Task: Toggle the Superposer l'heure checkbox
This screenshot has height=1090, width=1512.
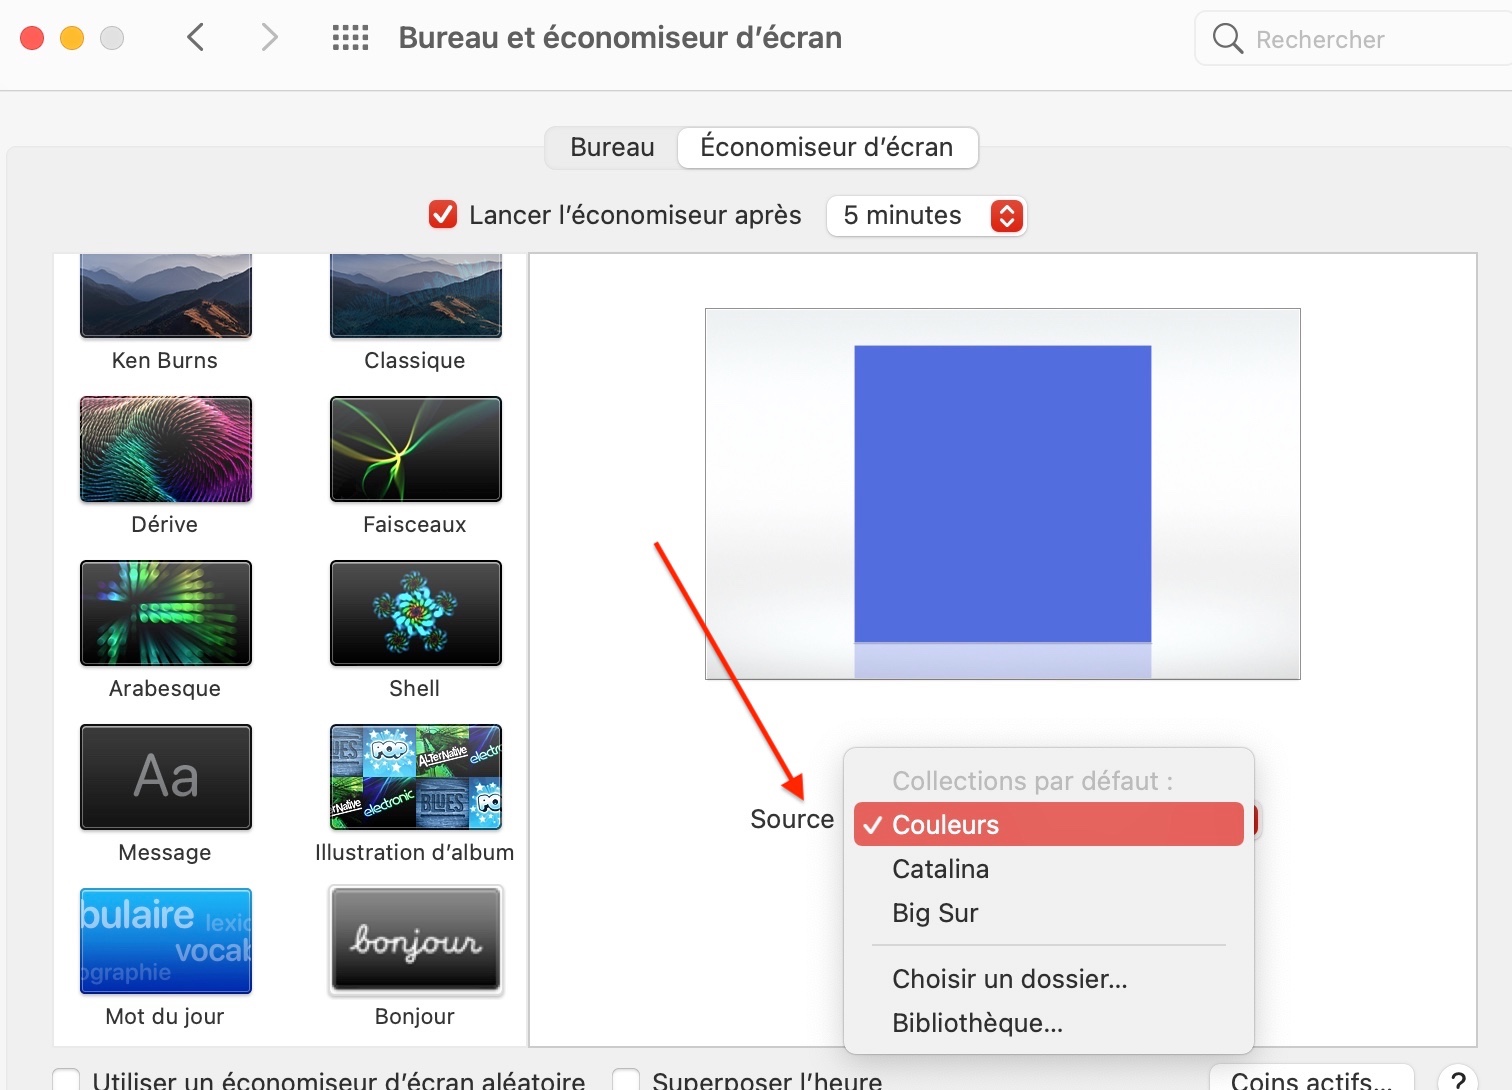Action: 626,1080
